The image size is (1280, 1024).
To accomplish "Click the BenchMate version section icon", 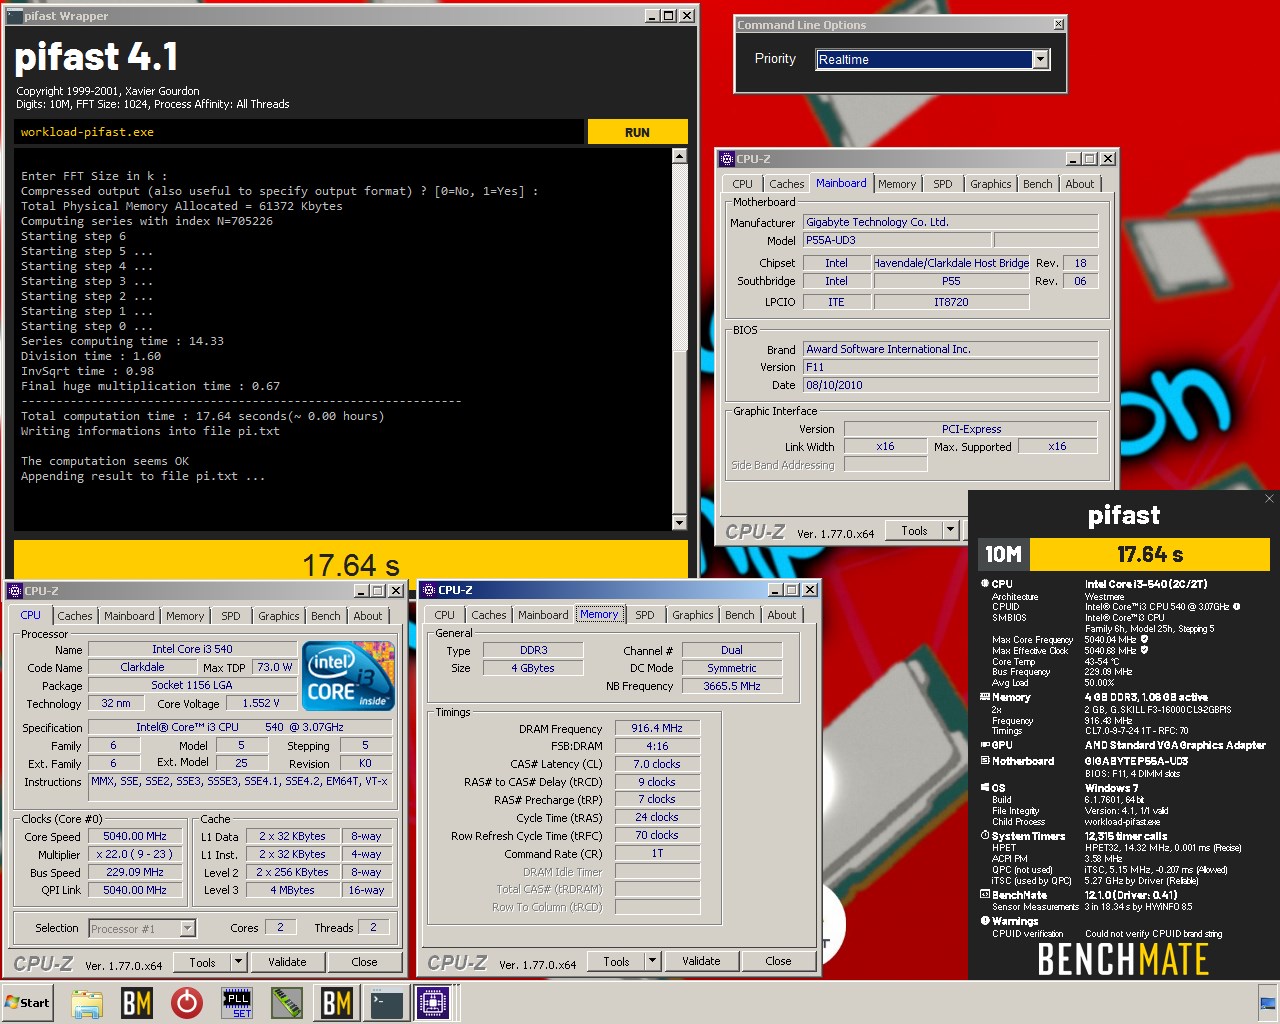I will coord(984,895).
